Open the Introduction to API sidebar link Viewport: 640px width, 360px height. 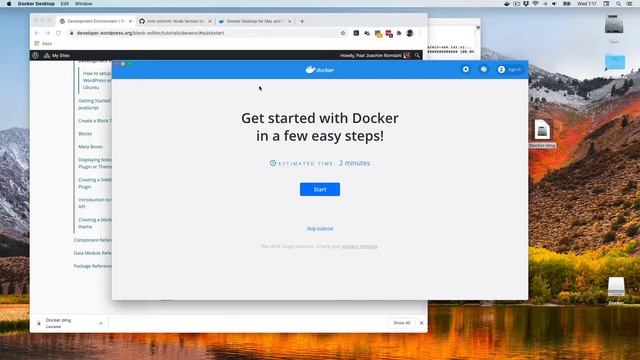point(94,203)
